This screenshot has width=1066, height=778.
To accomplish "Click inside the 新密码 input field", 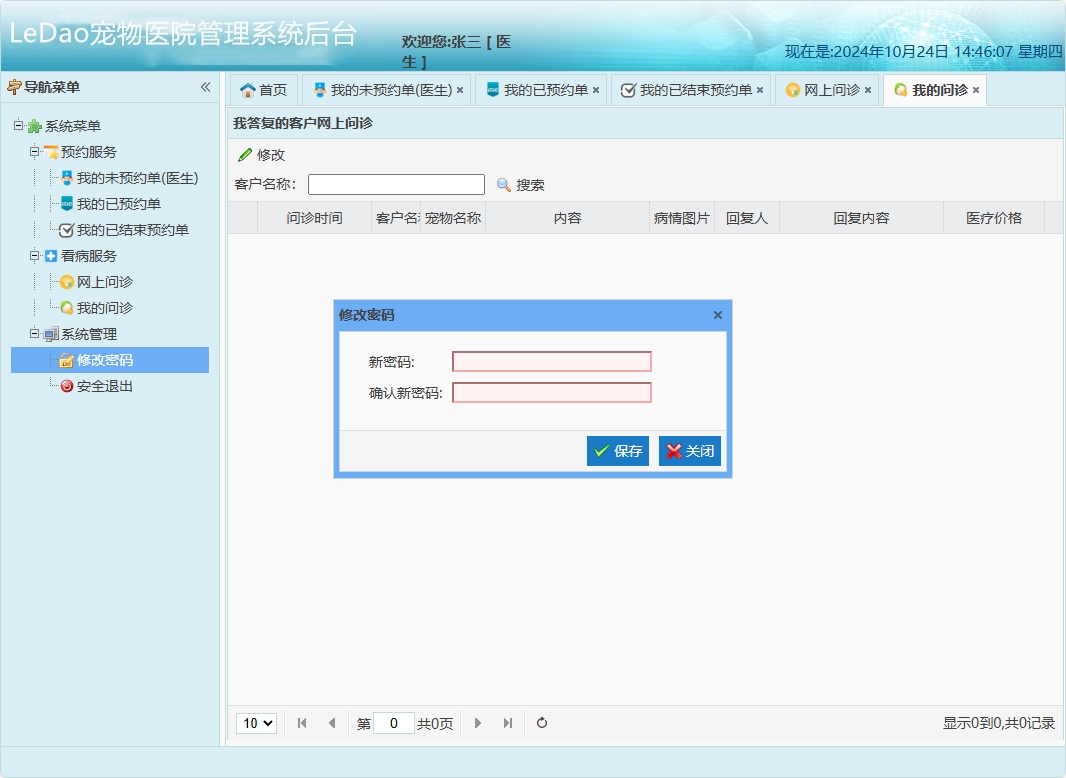I will coord(551,361).
